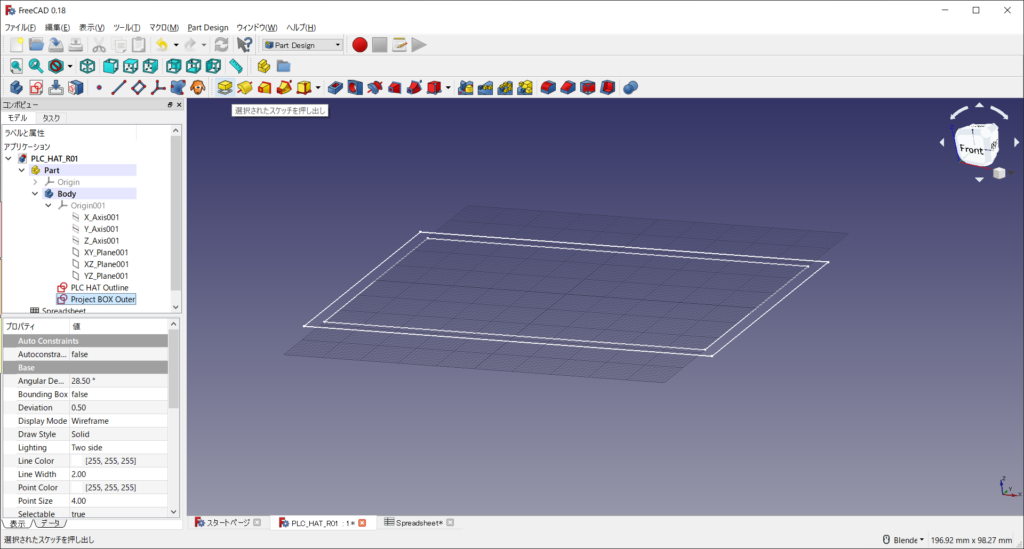Click the Refresh recompute icon

click(x=221, y=44)
